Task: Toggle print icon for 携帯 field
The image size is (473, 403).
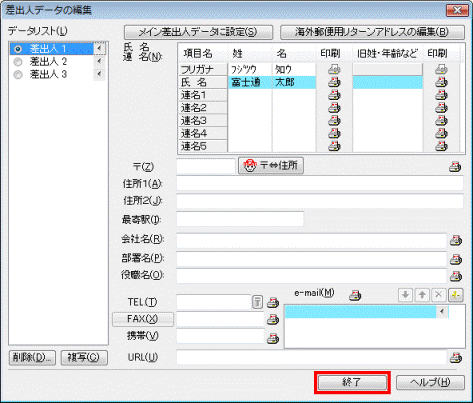Action: 273,339
